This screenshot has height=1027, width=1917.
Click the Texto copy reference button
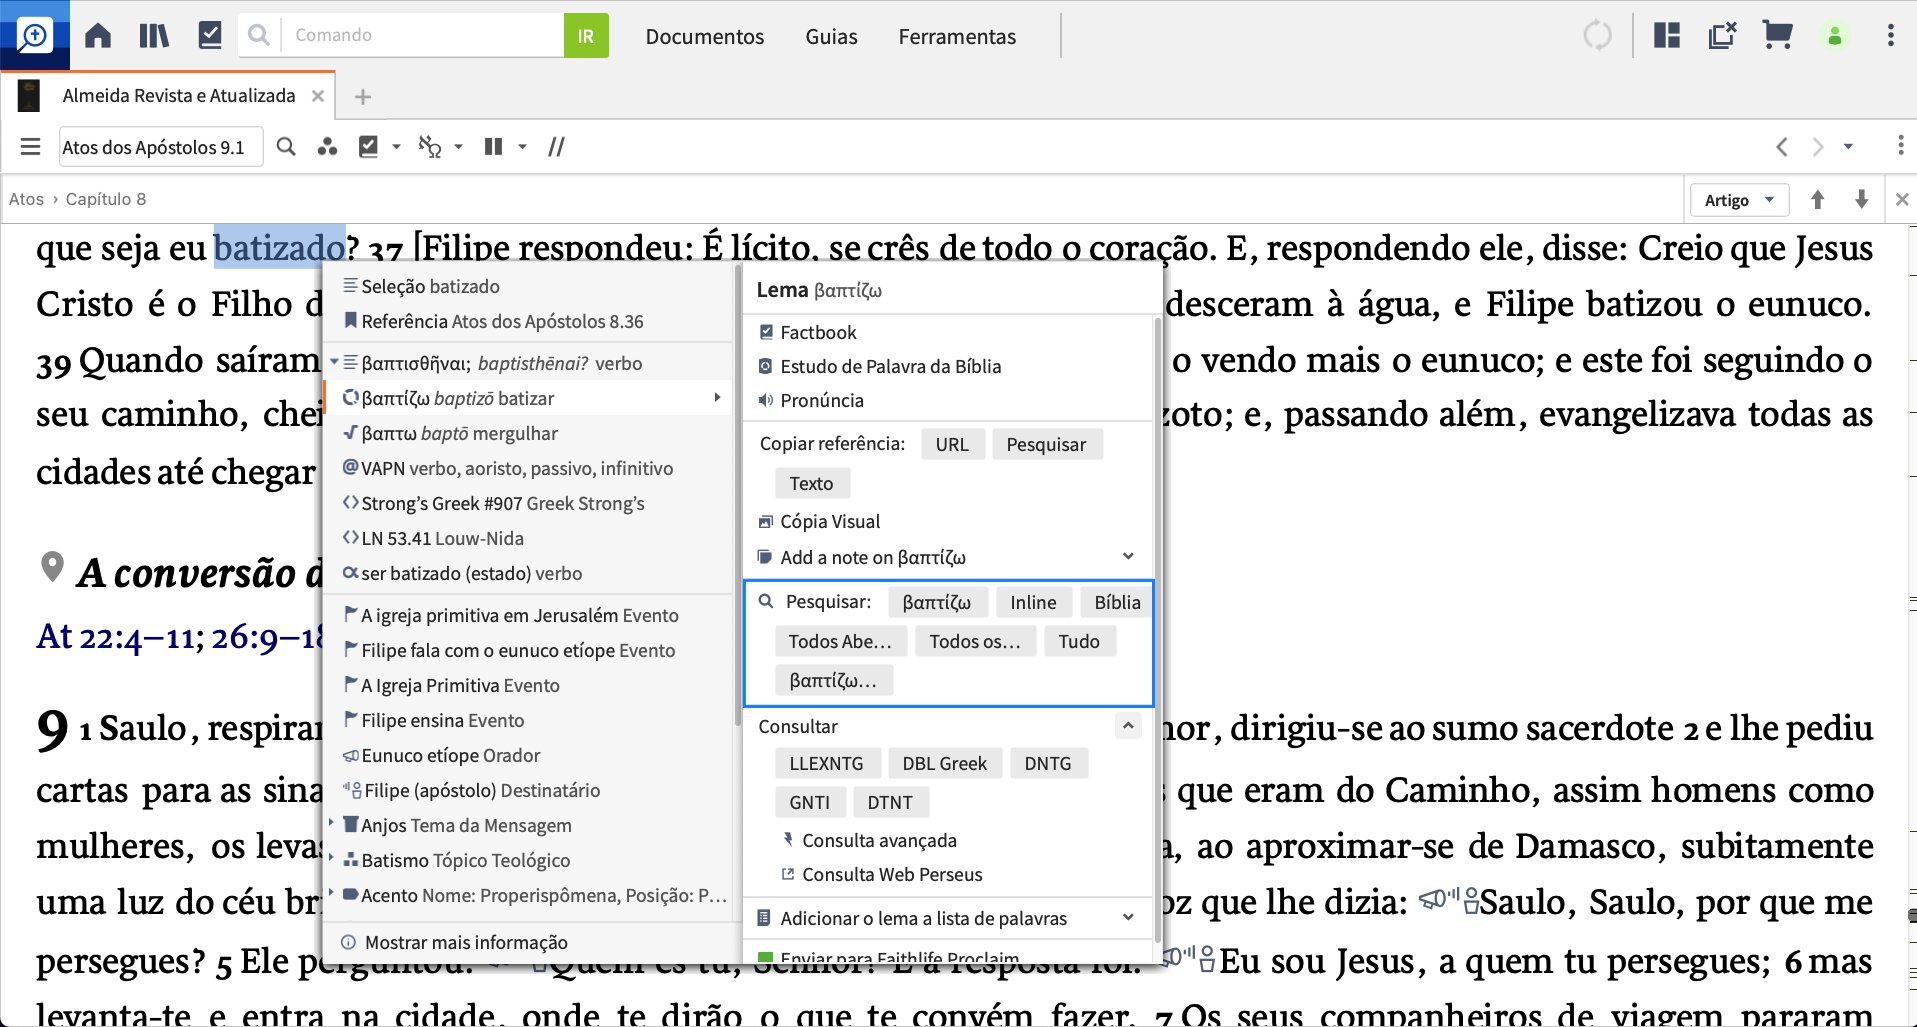(x=811, y=483)
